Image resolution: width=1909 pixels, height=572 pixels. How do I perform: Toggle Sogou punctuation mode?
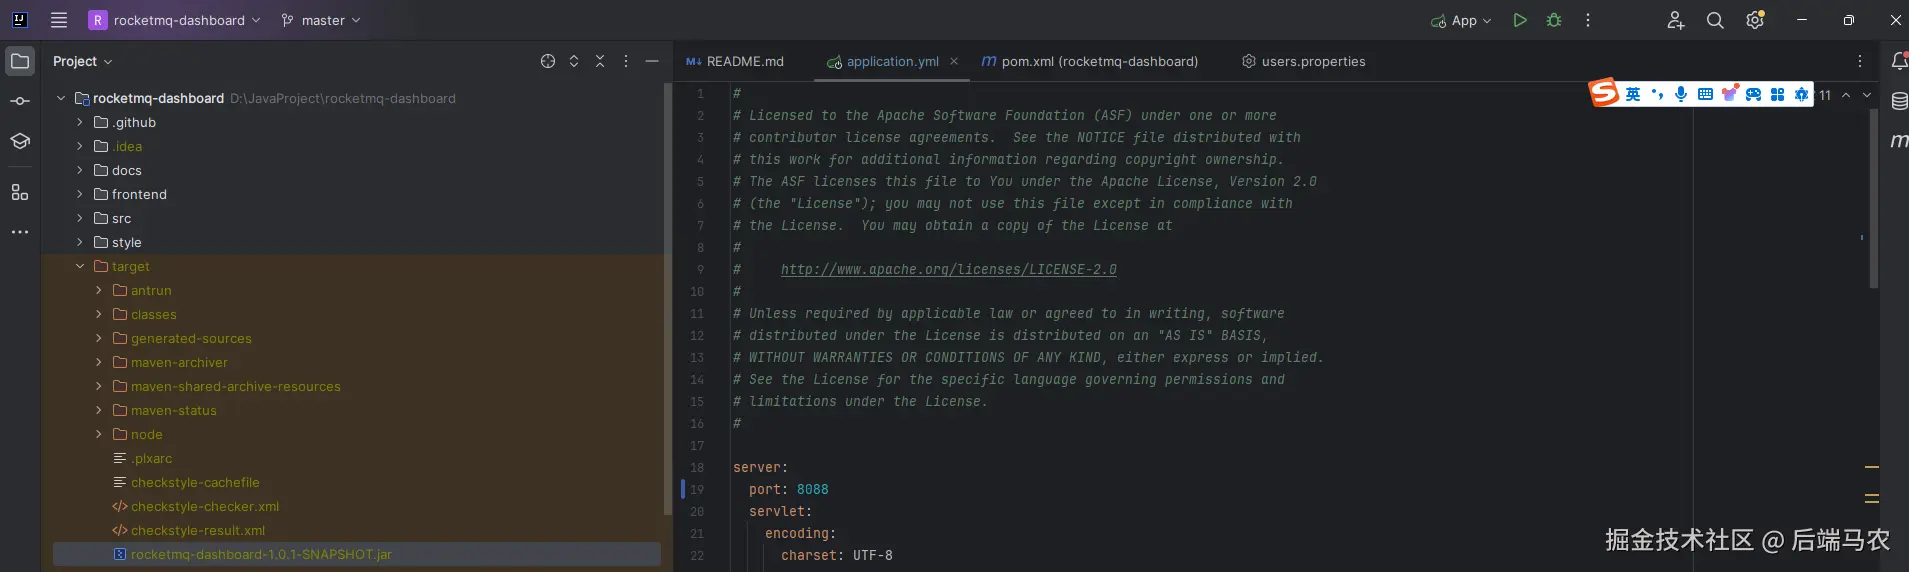(x=1657, y=94)
